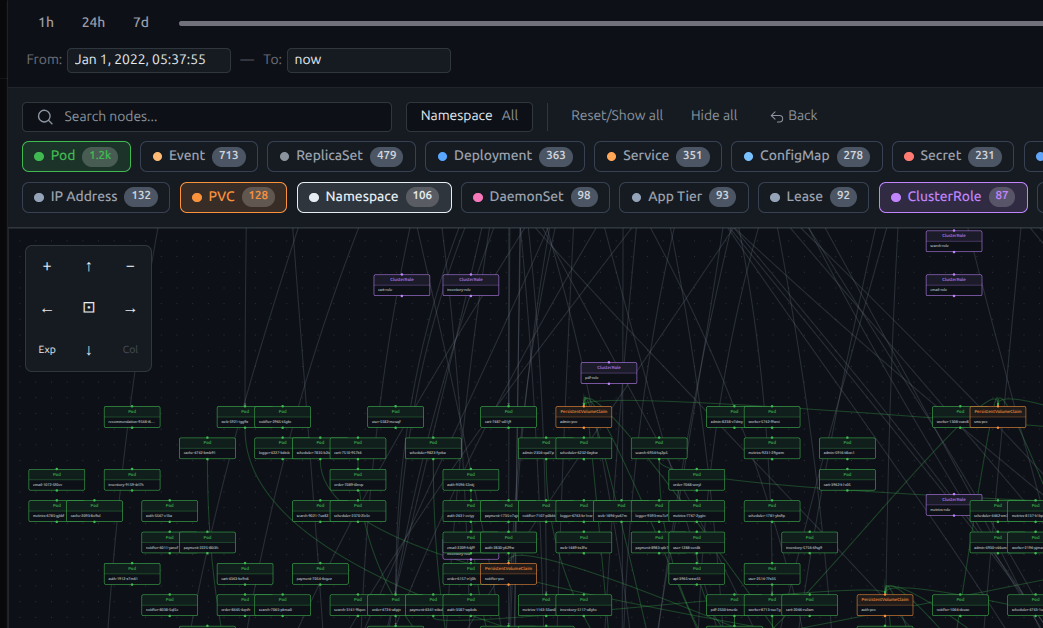Click the zoom out minus icon
This screenshot has height=628, width=1043.
click(130, 267)
